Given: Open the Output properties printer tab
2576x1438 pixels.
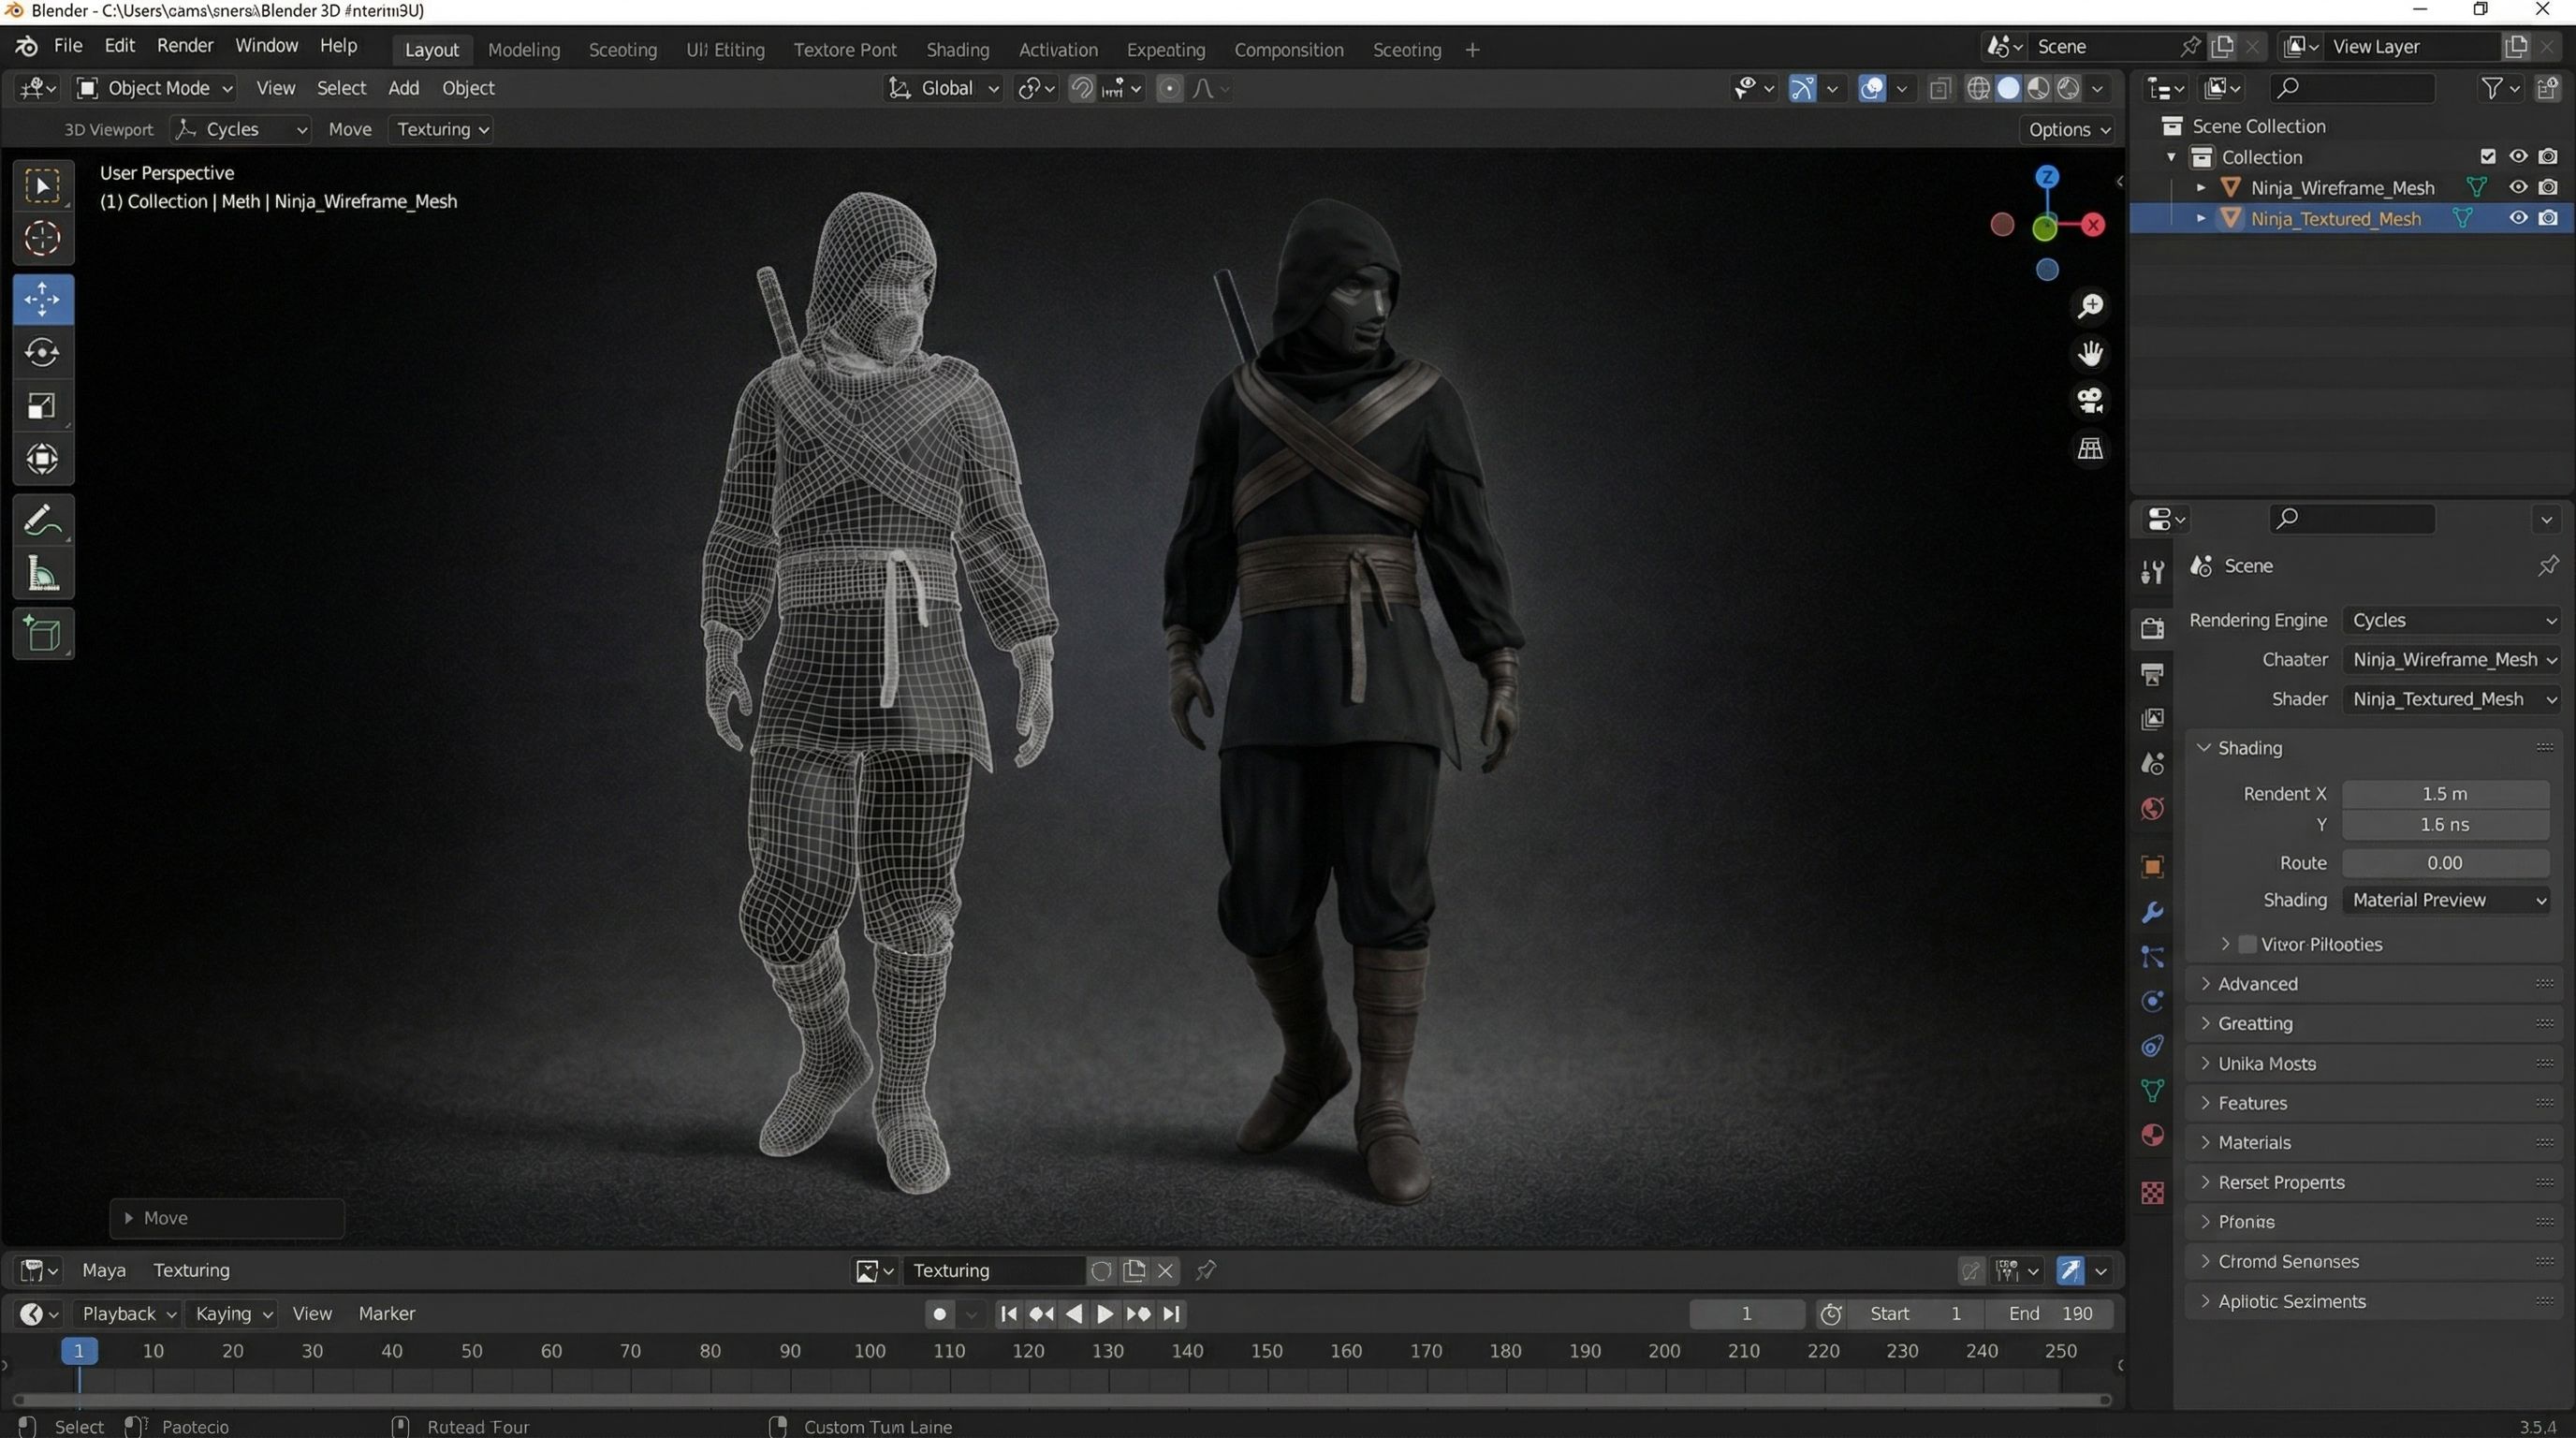Looking at the screenshot, I should [x=2153, y=674].
